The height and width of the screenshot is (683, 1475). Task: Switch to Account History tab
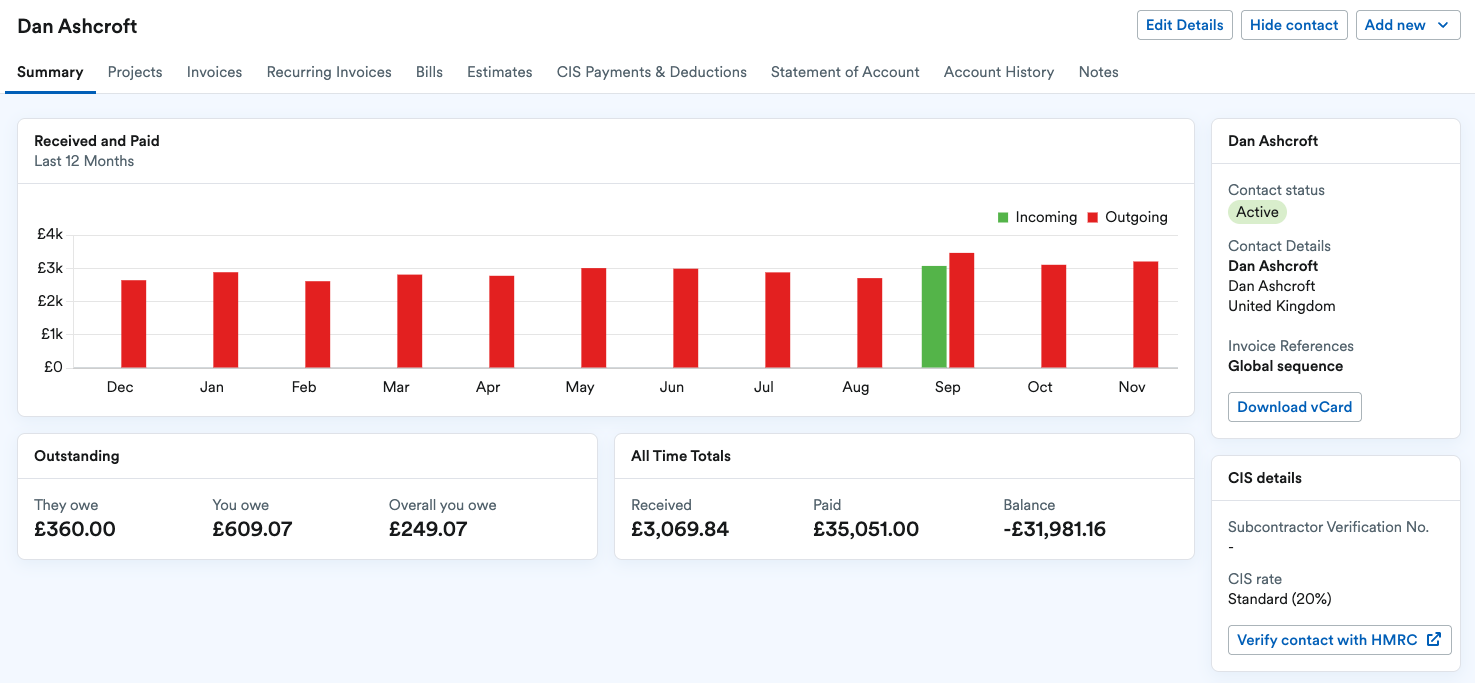pos(999,72)
